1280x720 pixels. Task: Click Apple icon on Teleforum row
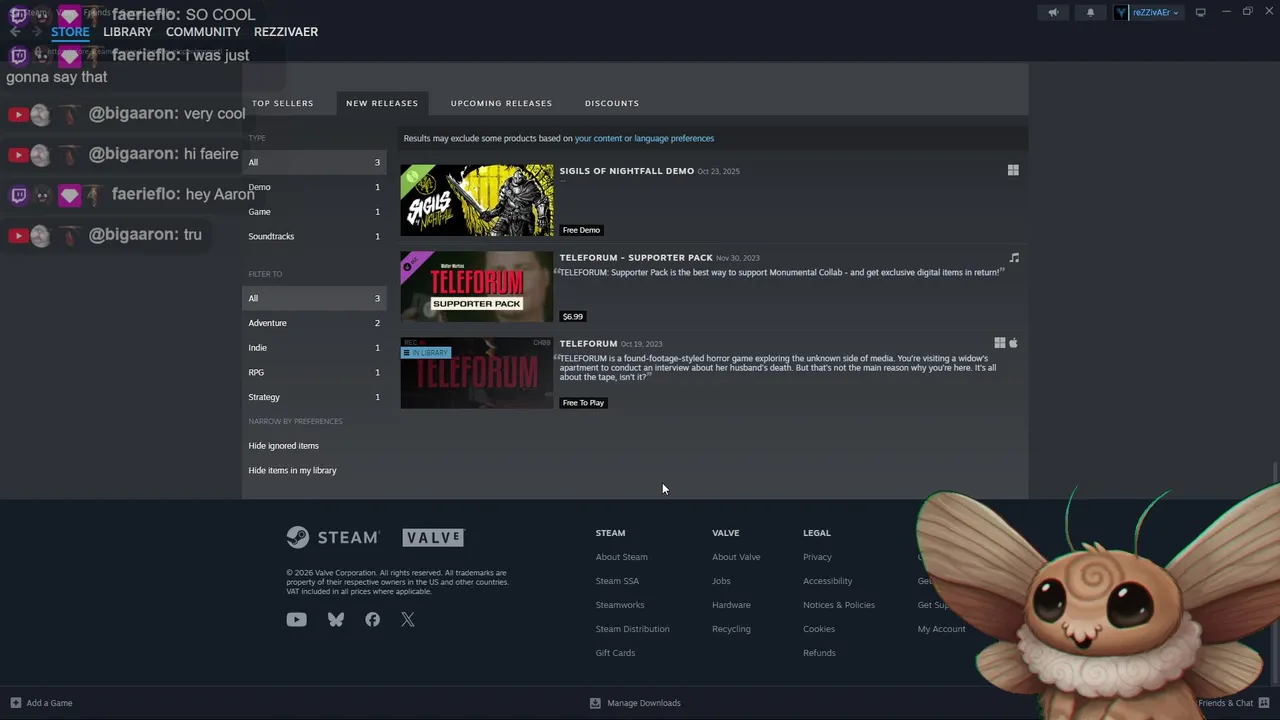(x=1013, y=343)
